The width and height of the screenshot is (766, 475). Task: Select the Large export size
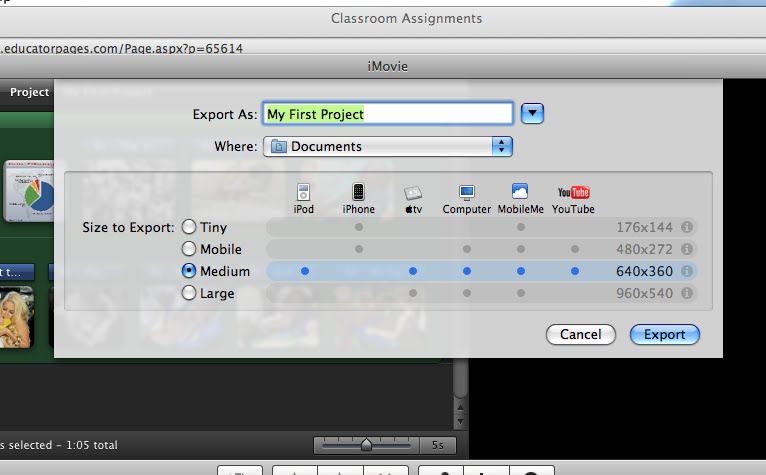tap(189, 293)
